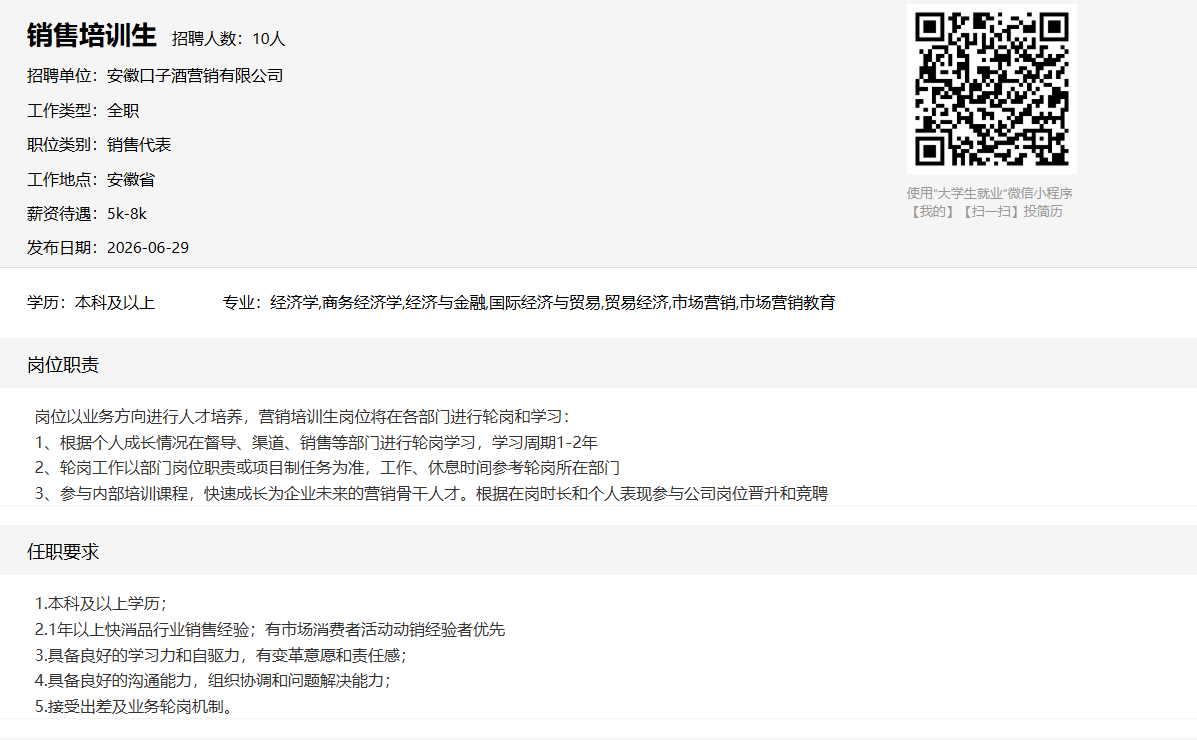
Task: Click the 岗位职责 section heading
Action: point(63,365)
